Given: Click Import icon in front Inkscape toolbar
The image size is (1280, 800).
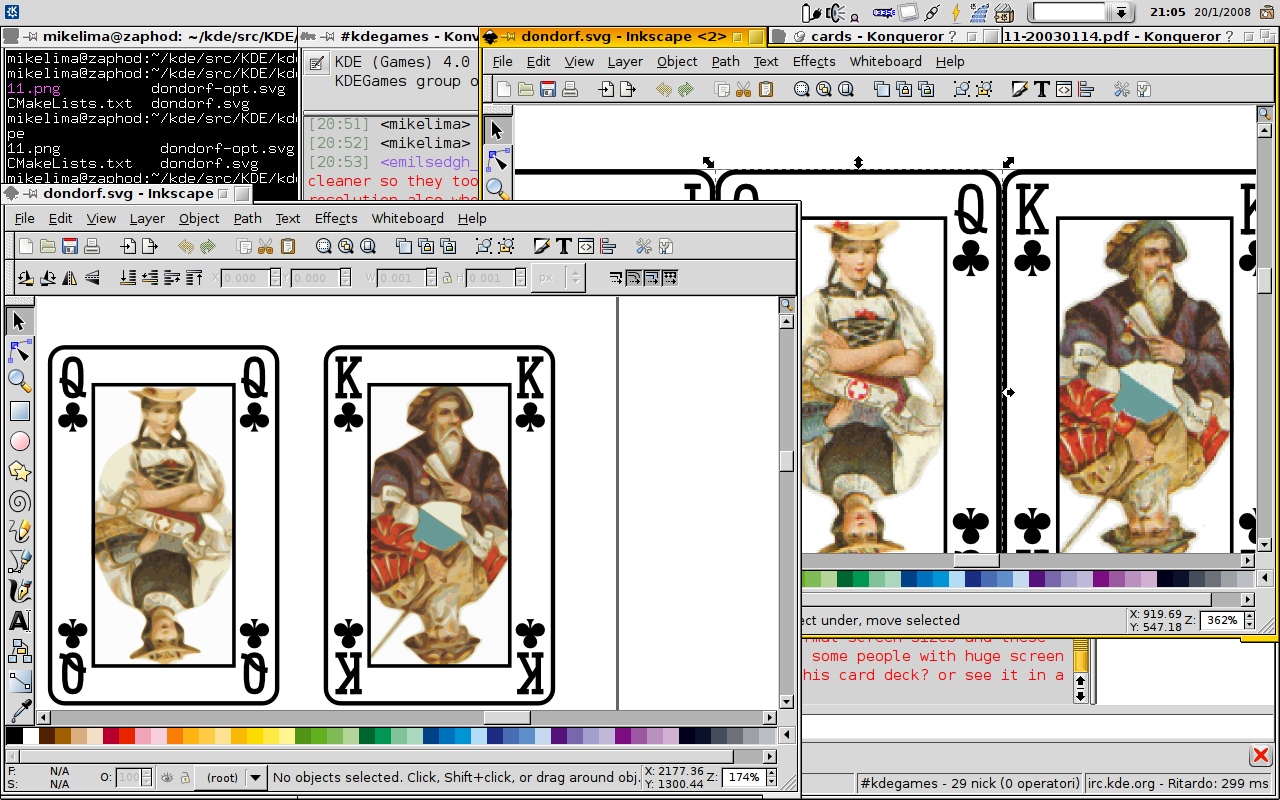Looking at the screenshot, I should click(x=129, y=246).
